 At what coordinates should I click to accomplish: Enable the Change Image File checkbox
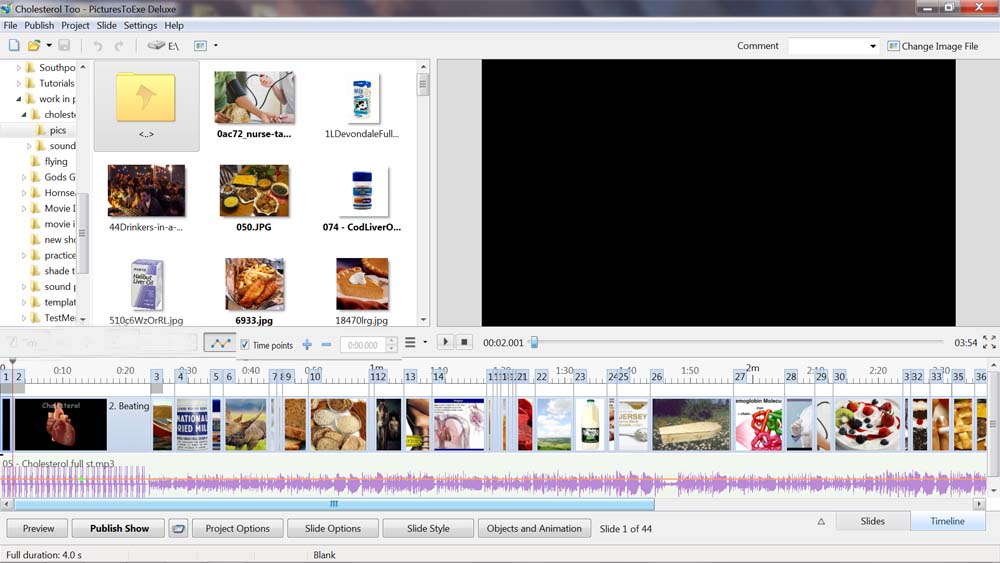(893, 46)
